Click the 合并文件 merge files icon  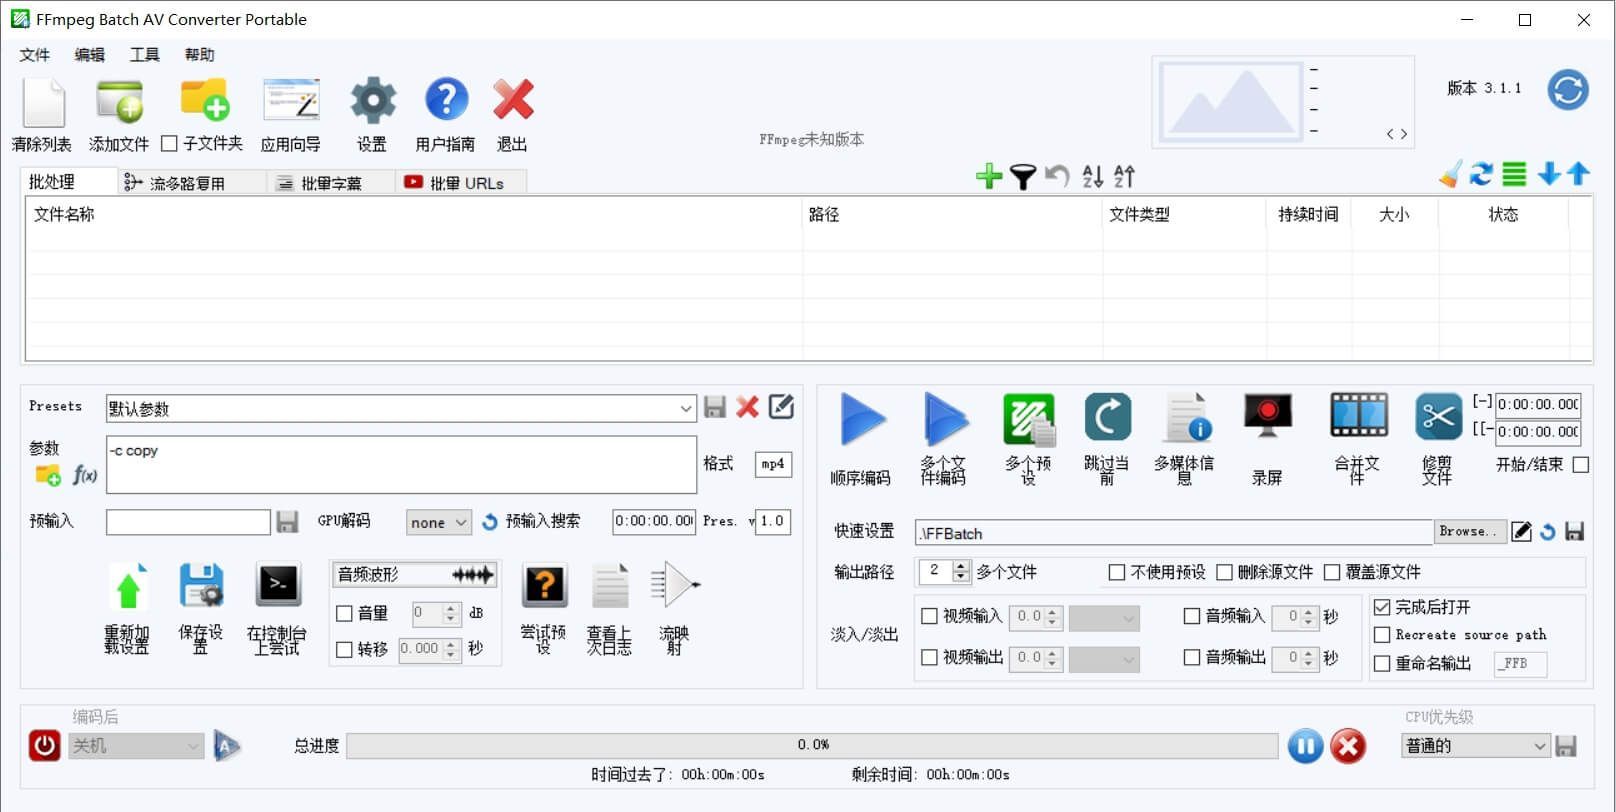tap(1358, 416)
